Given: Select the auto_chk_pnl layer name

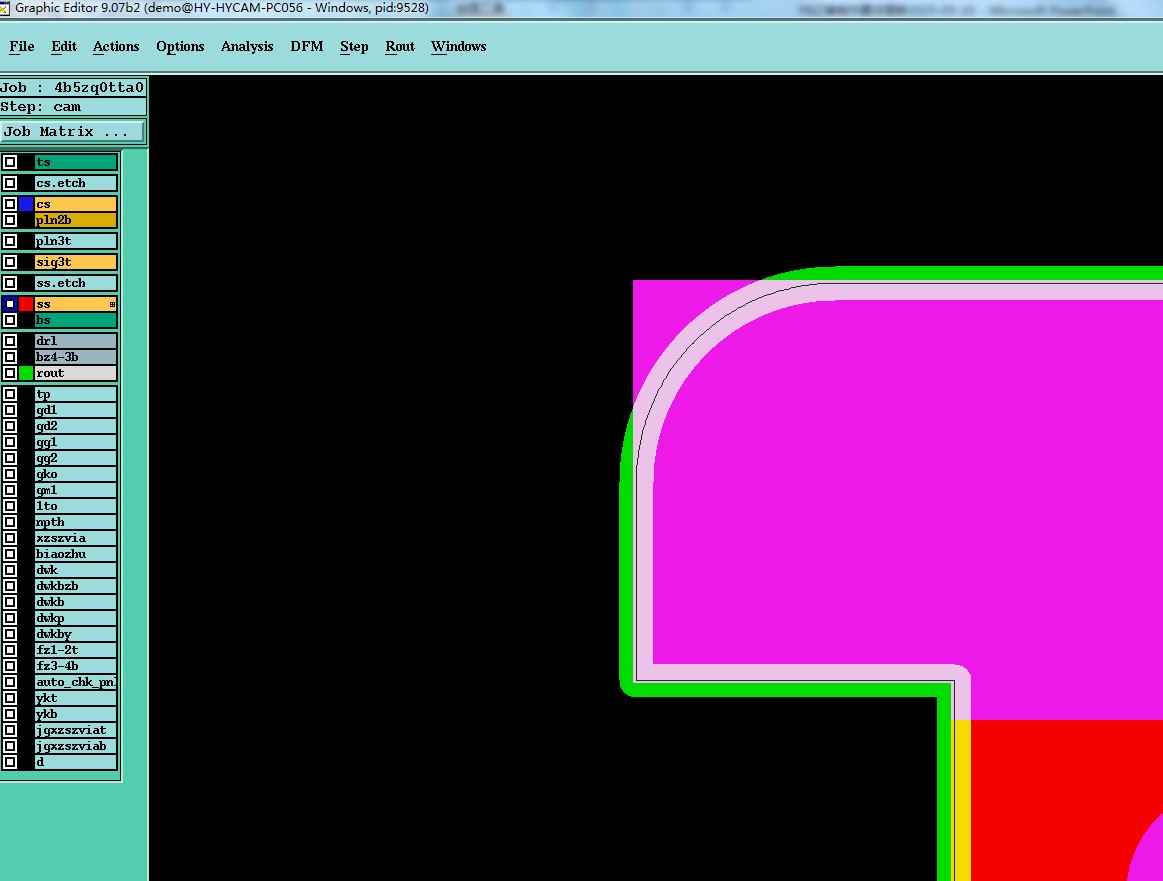Looking at the screenshot, I should point(76,682).
